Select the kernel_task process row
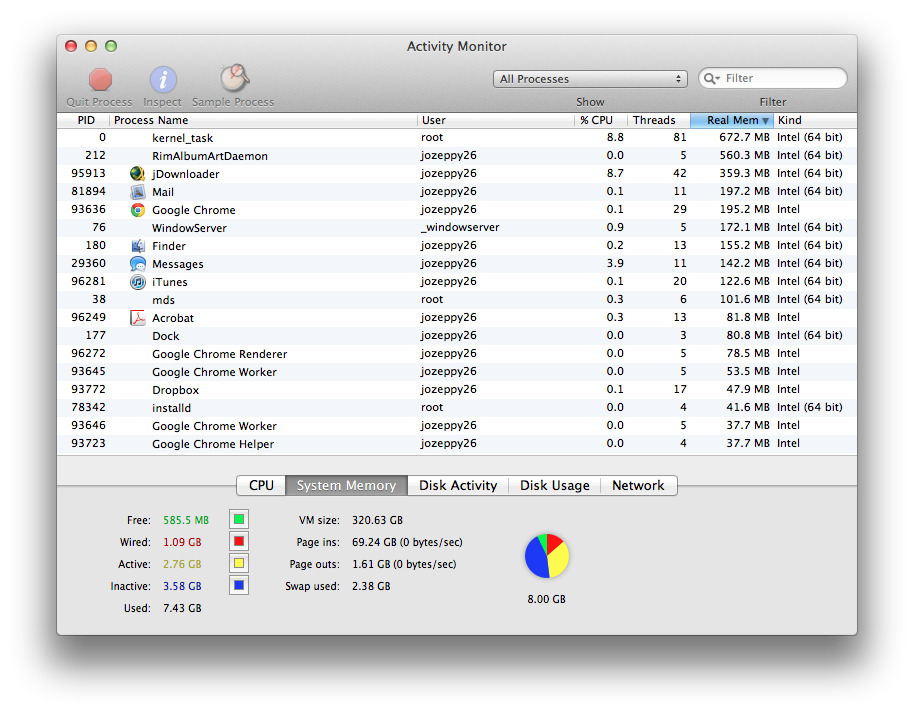 click(x=457, y=138)
